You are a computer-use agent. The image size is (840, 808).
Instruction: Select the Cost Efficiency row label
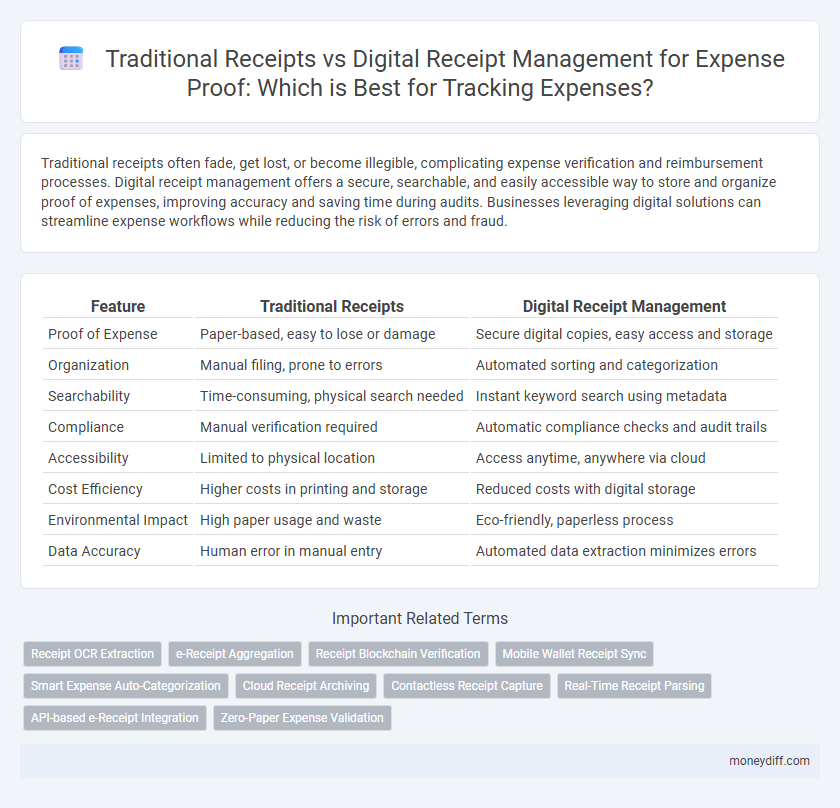coord(95,489)
